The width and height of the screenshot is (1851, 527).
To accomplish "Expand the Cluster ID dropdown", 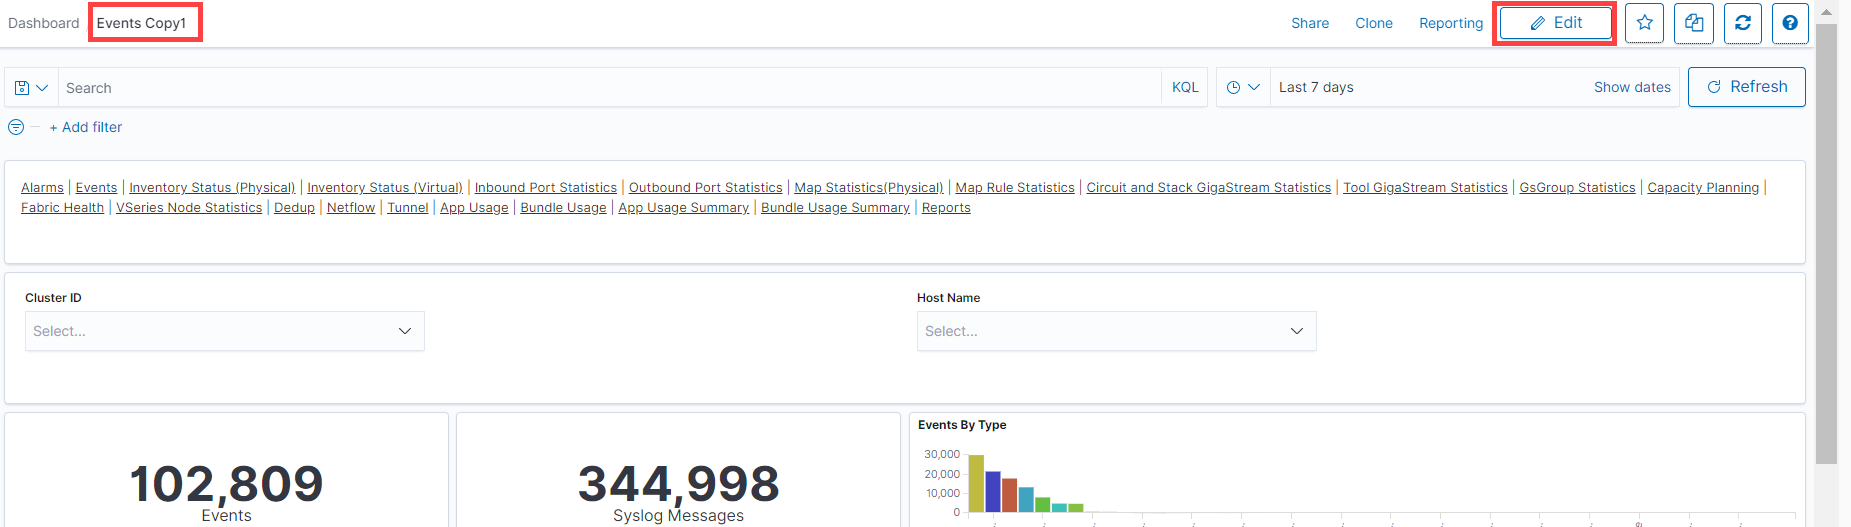I will pyautogui.click(x=224, y=331).
